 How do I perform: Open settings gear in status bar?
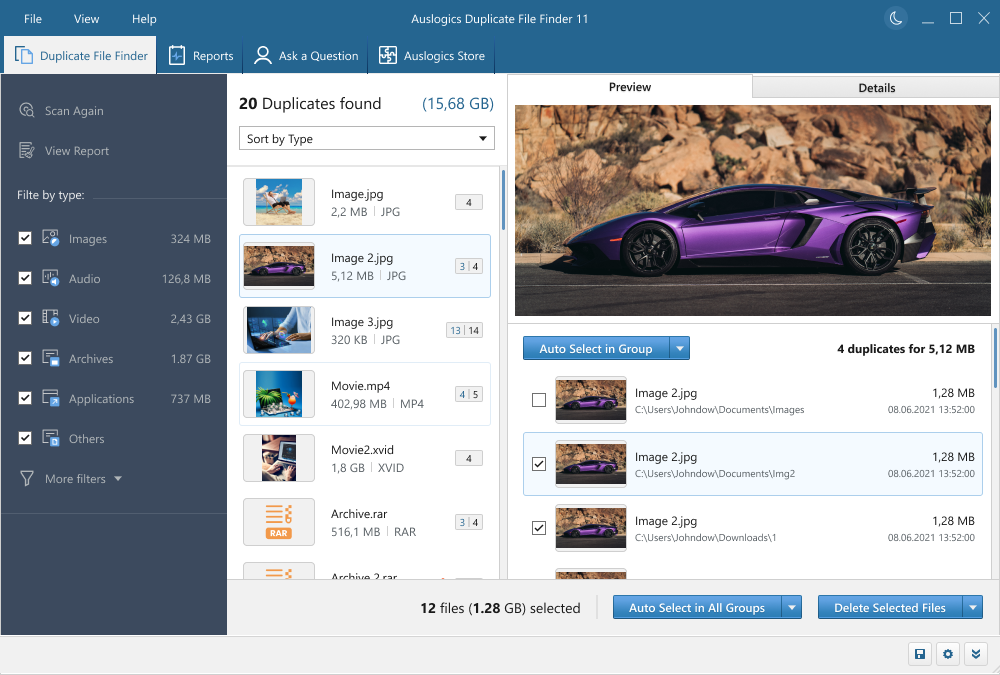click(x=948, y=654)
